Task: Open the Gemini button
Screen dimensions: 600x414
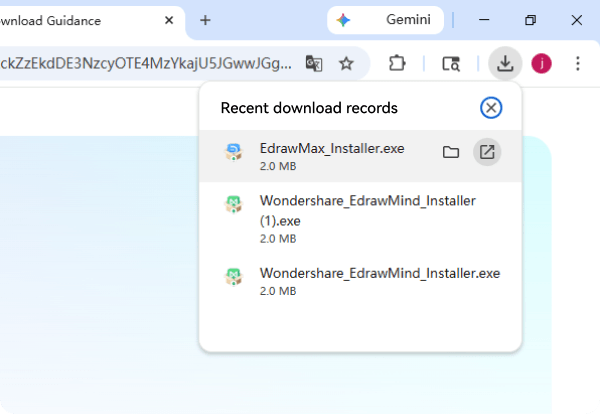Action: tap(385, 20)
